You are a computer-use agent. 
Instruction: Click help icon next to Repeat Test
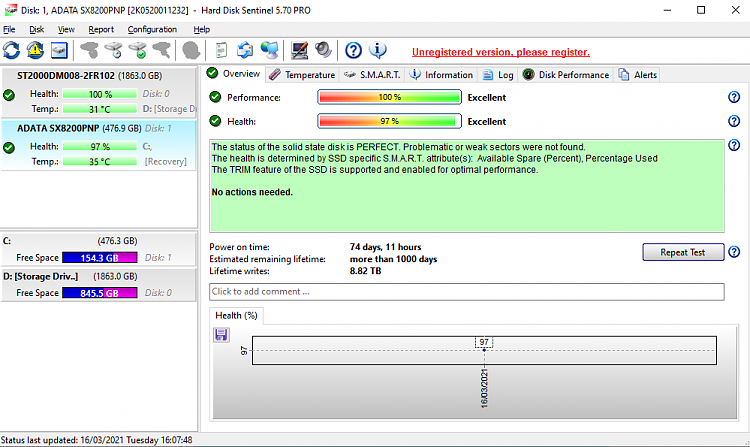coord(734,252)
